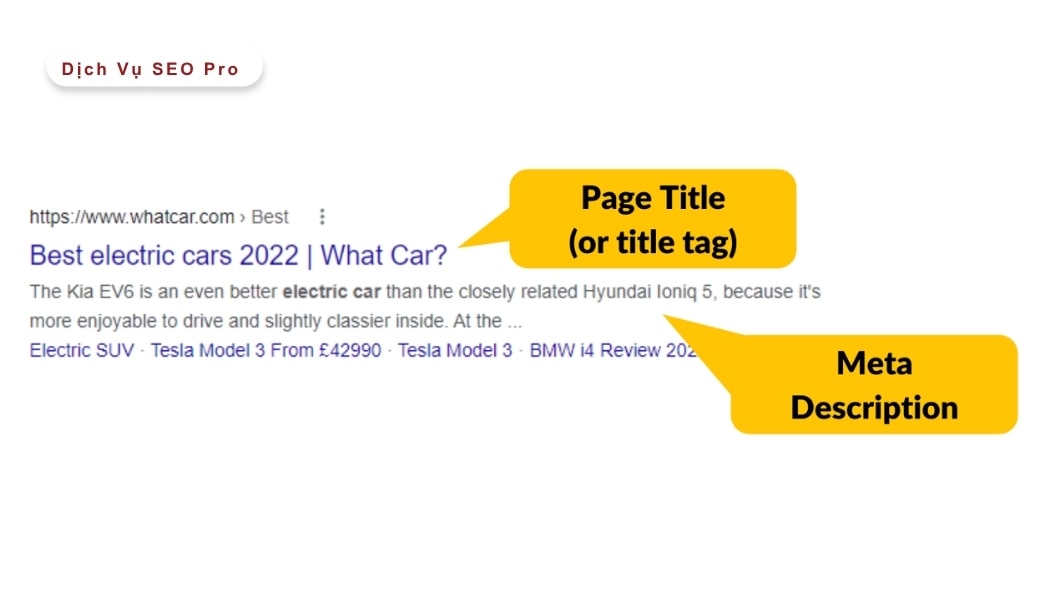Viewport: 1040px width, 600px height.
Task: Click the bold 'electric car' snippet text
Action: point(332,292)
